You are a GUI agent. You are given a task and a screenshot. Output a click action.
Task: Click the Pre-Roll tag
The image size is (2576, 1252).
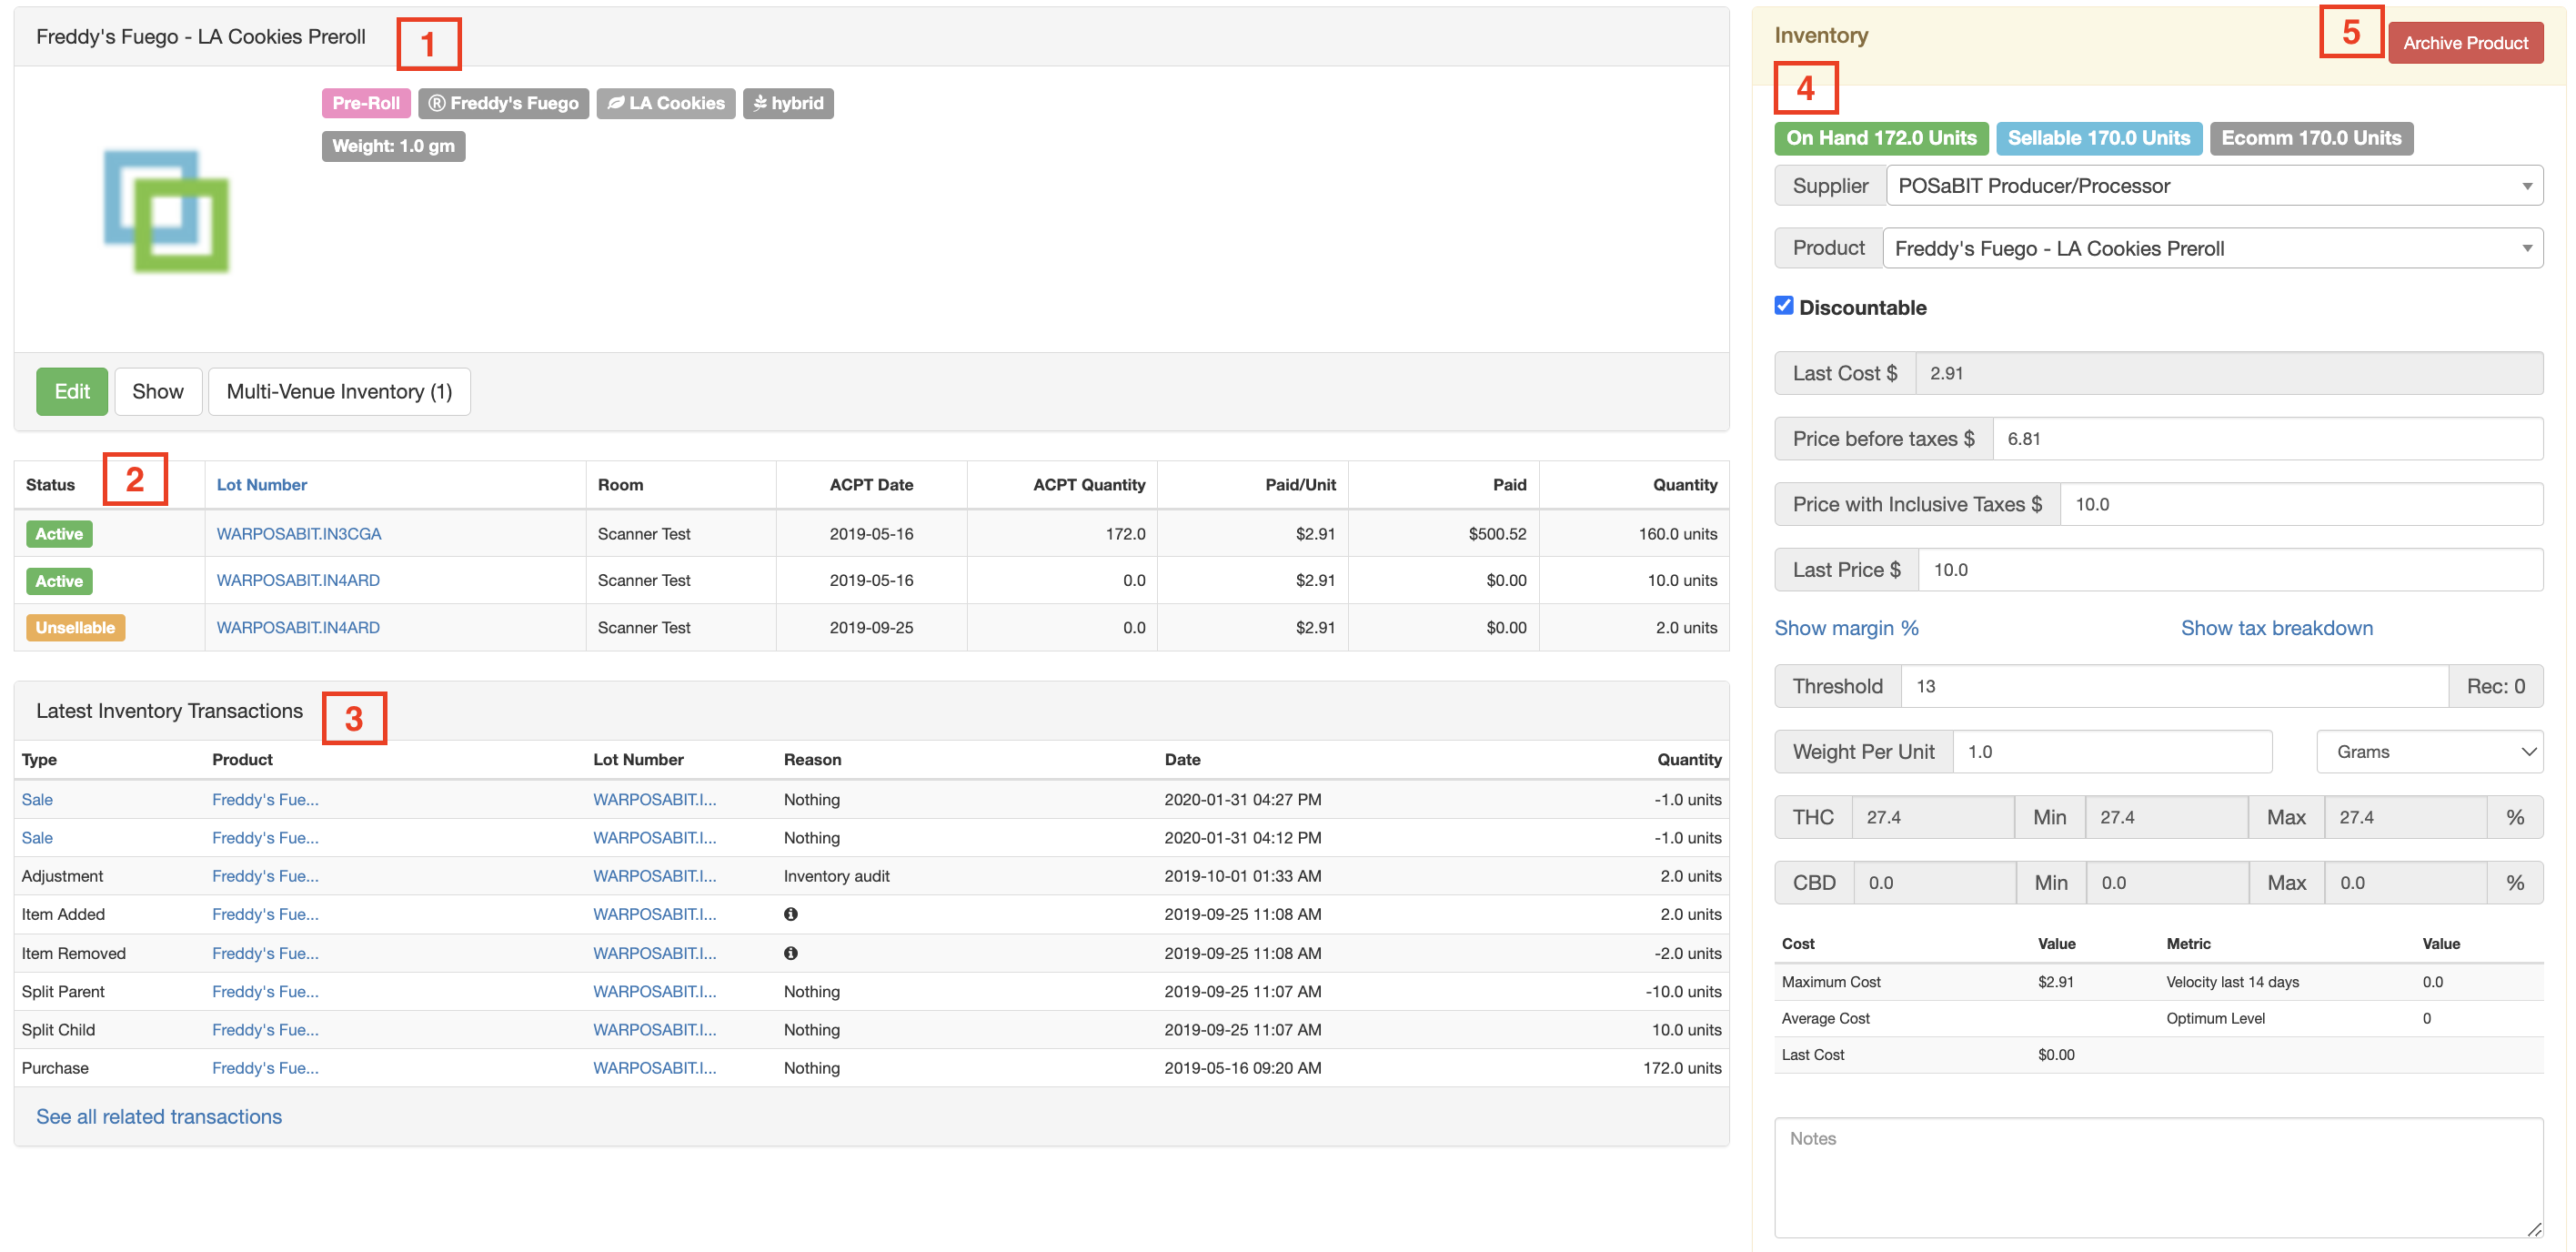coord(366,103)
